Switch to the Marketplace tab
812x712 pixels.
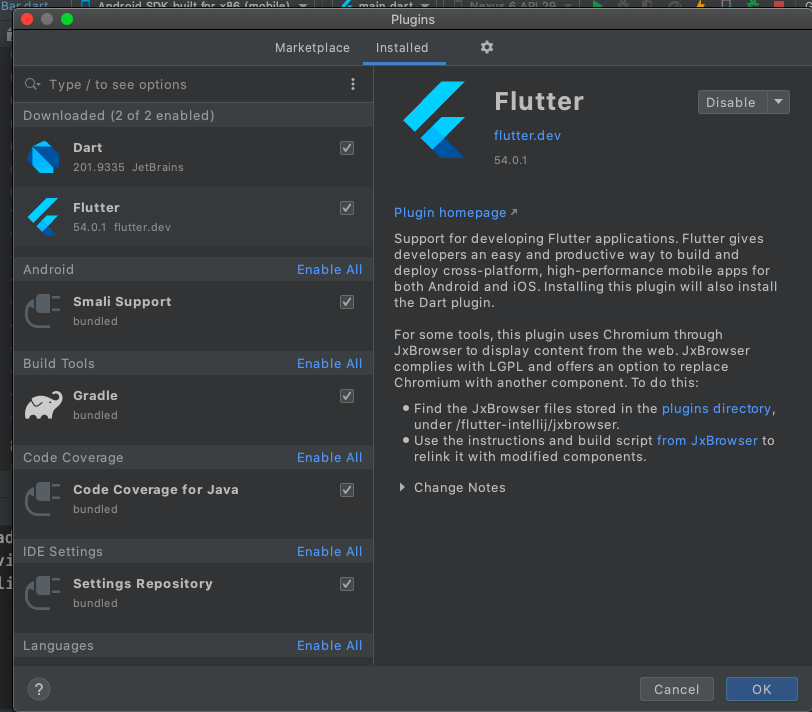(312, 48)
